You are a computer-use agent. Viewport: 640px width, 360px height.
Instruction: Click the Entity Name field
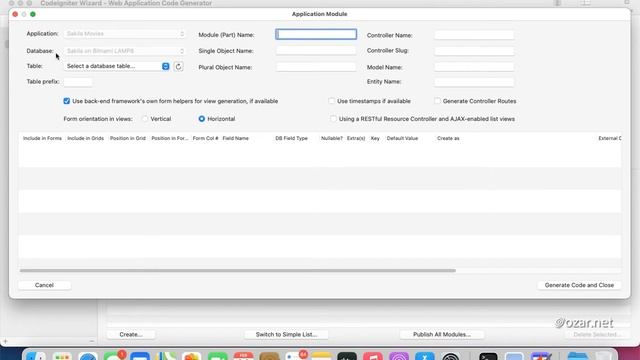pos(474,82)
